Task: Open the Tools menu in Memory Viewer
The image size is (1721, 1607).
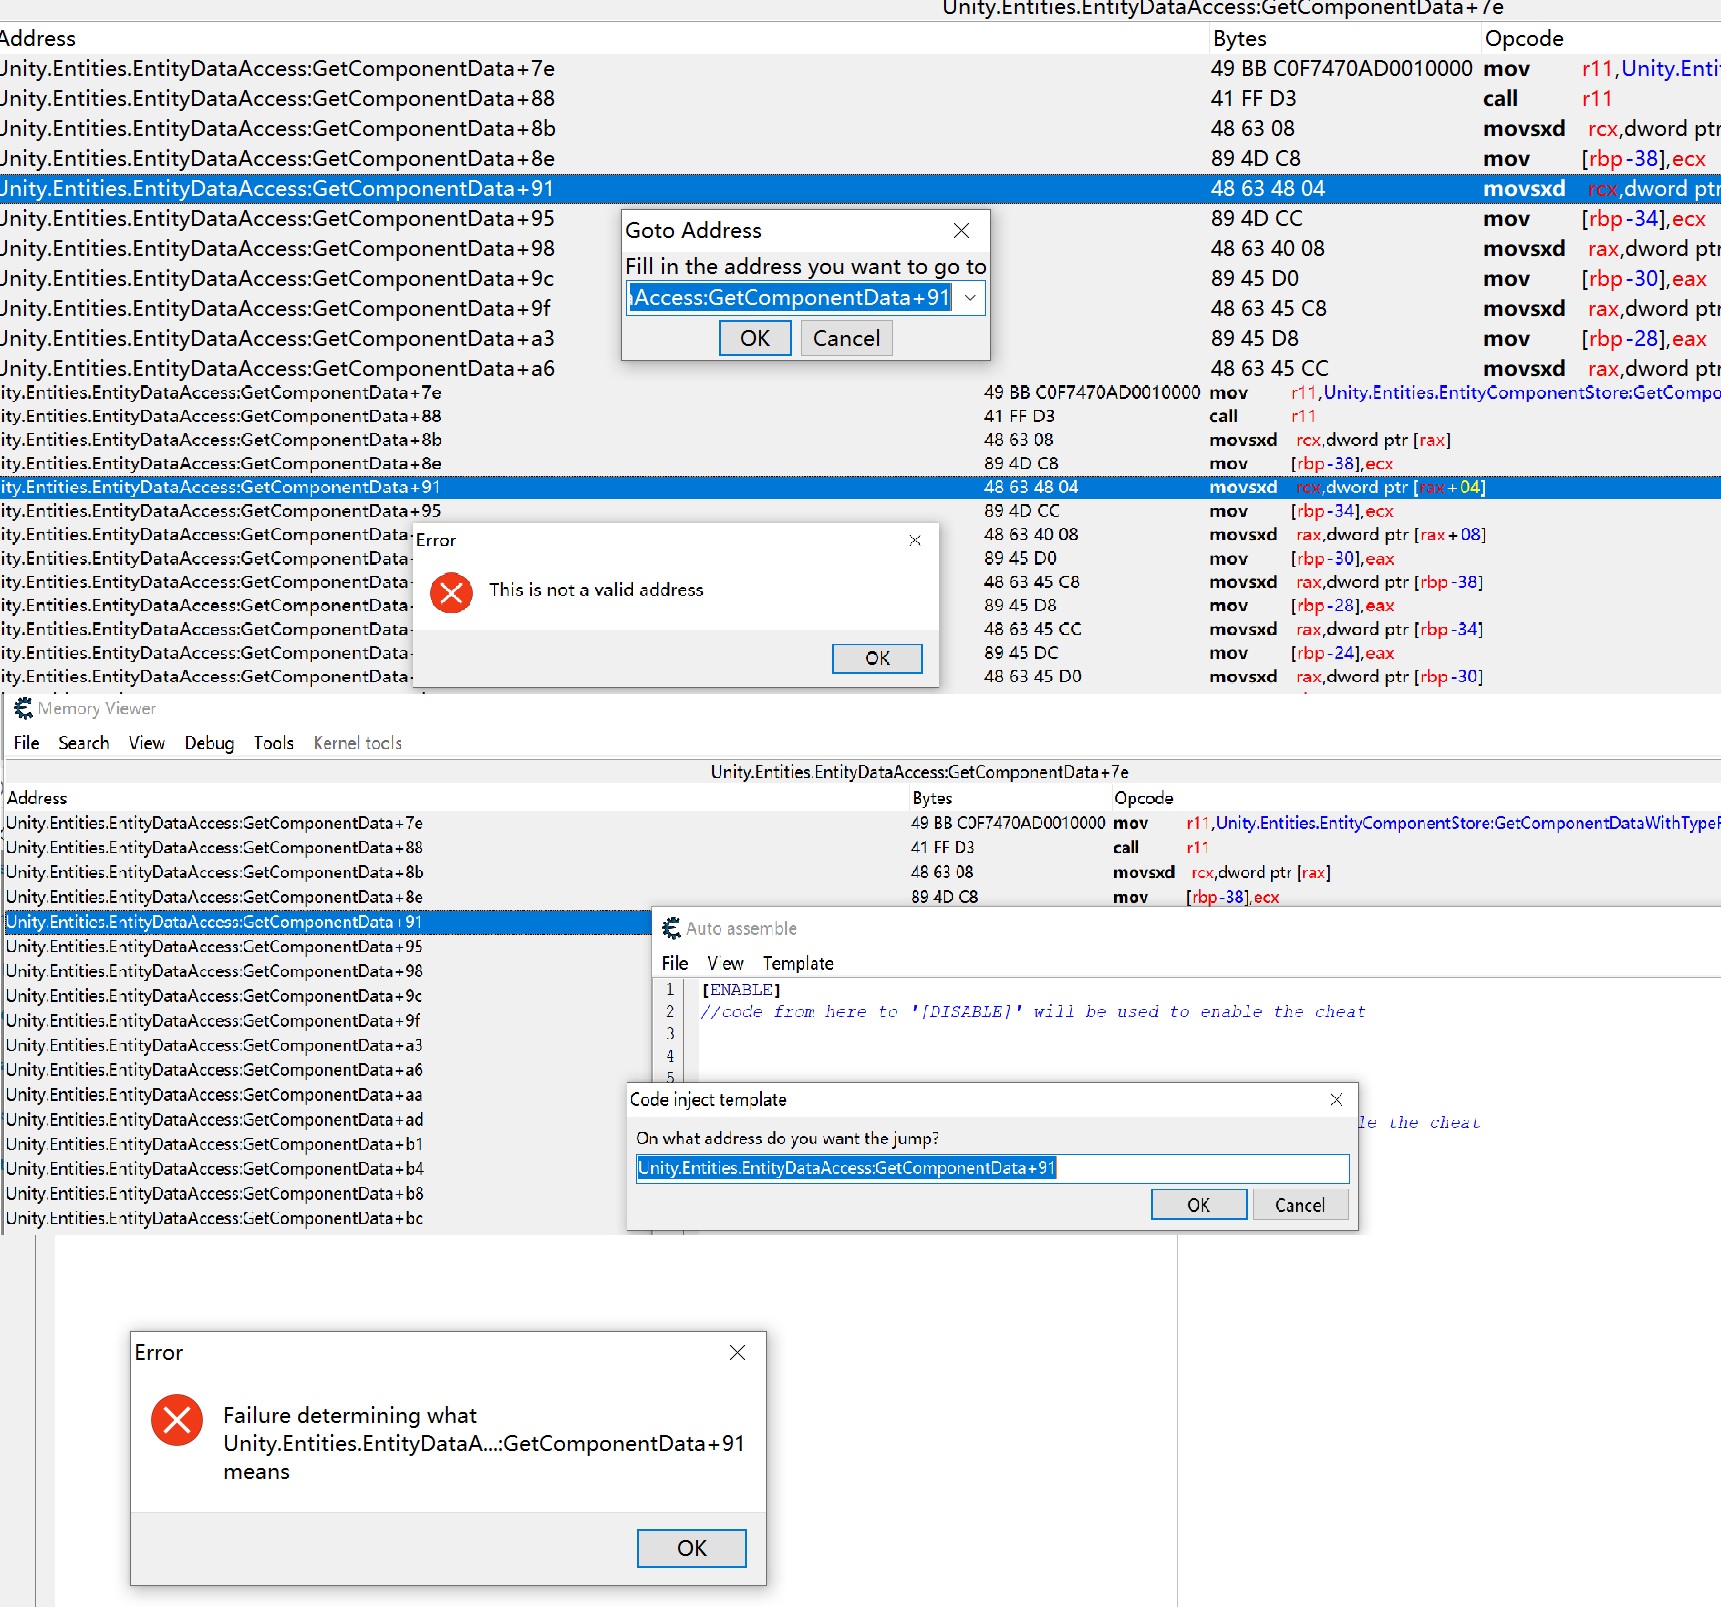Action: (273, 743)
